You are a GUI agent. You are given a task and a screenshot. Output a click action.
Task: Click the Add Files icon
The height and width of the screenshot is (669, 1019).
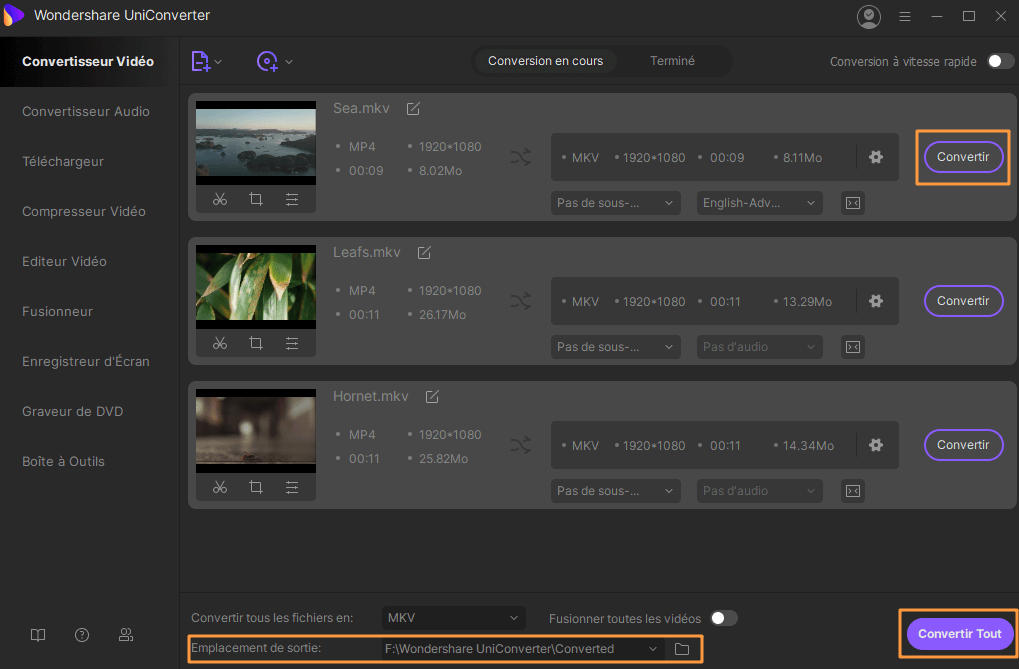200,61
